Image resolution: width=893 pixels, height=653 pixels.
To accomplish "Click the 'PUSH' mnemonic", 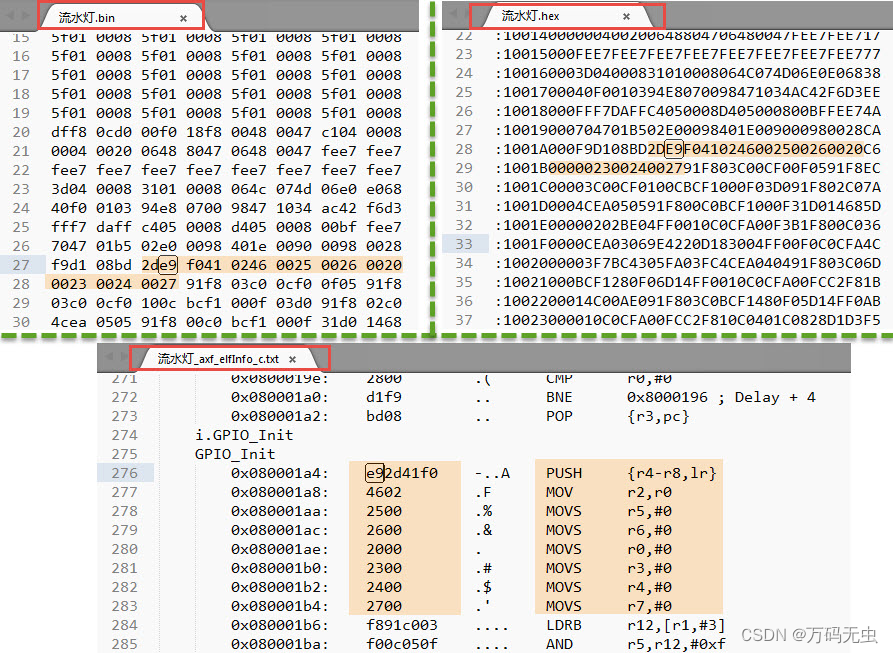I will [x=564, y=473].
